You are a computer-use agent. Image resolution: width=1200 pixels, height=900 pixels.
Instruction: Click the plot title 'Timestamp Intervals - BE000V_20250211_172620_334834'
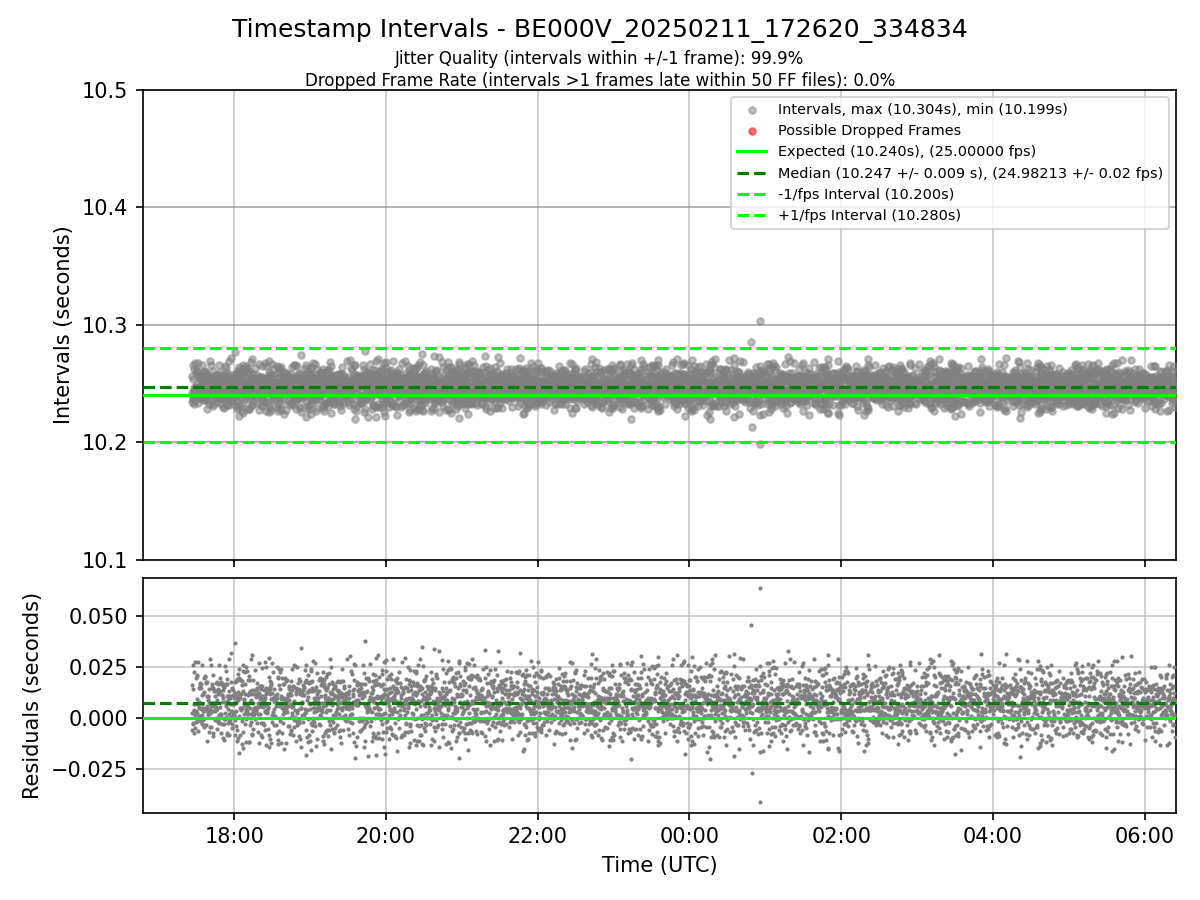[x=599, y=29]
